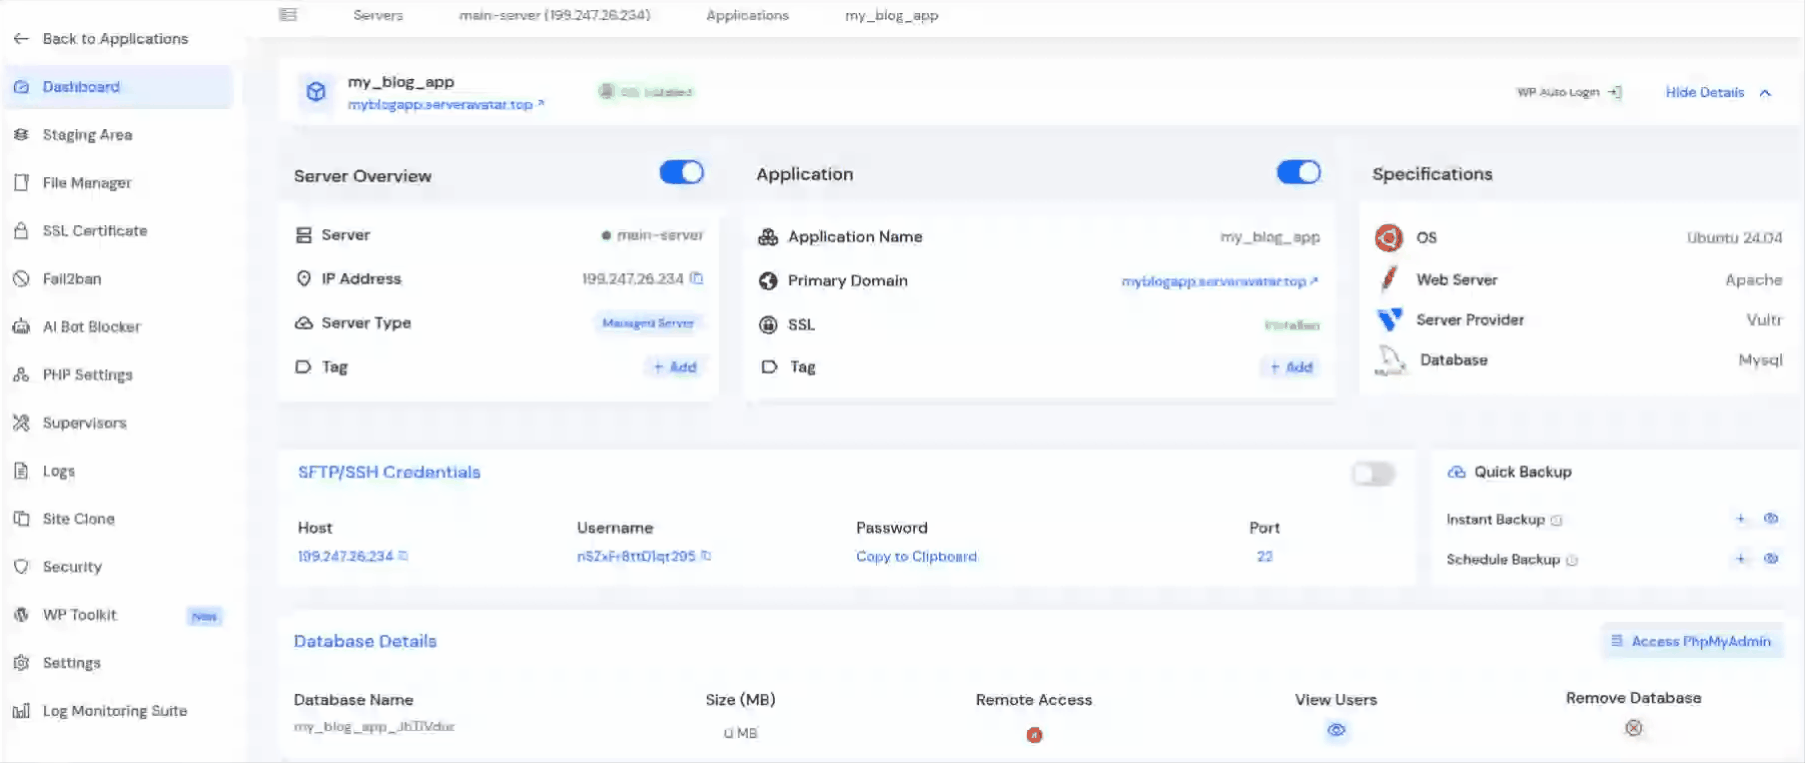
Task: Click SFTP/SSH Credentials heading
Action: point(389,472)
